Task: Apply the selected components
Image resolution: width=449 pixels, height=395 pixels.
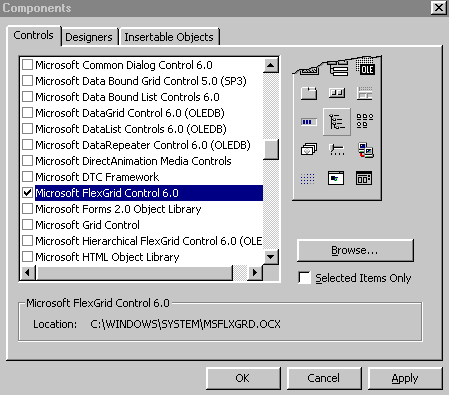Action: tap(405, 378)
